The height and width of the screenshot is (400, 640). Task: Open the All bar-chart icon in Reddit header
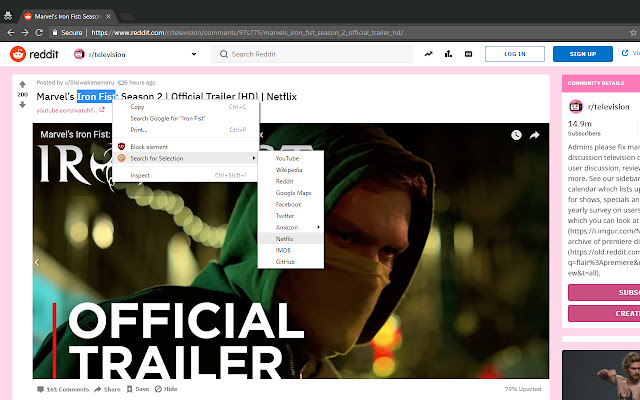(x=448, y=54)
